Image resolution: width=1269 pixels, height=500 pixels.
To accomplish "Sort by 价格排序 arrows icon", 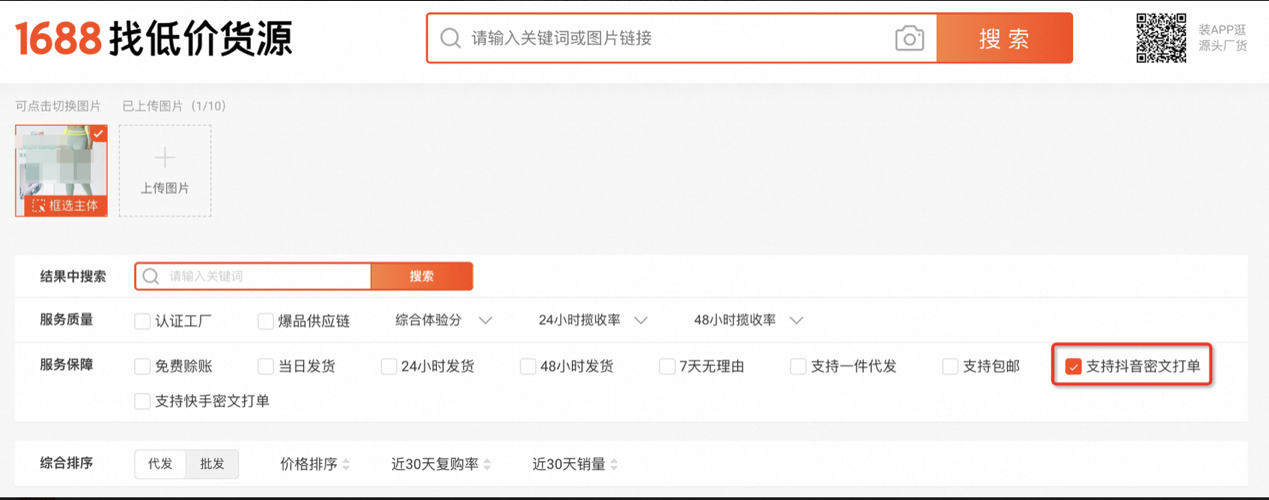I will [346, 464].
